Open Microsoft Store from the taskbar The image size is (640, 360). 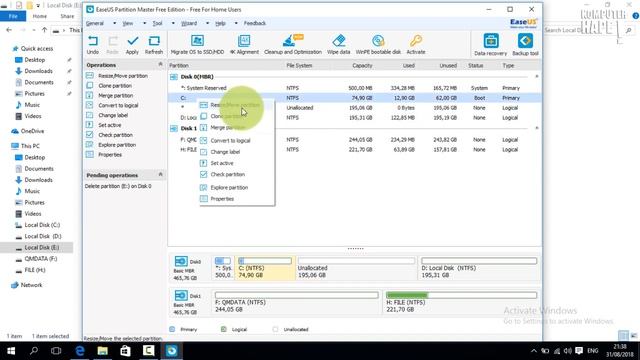[125, 351]
